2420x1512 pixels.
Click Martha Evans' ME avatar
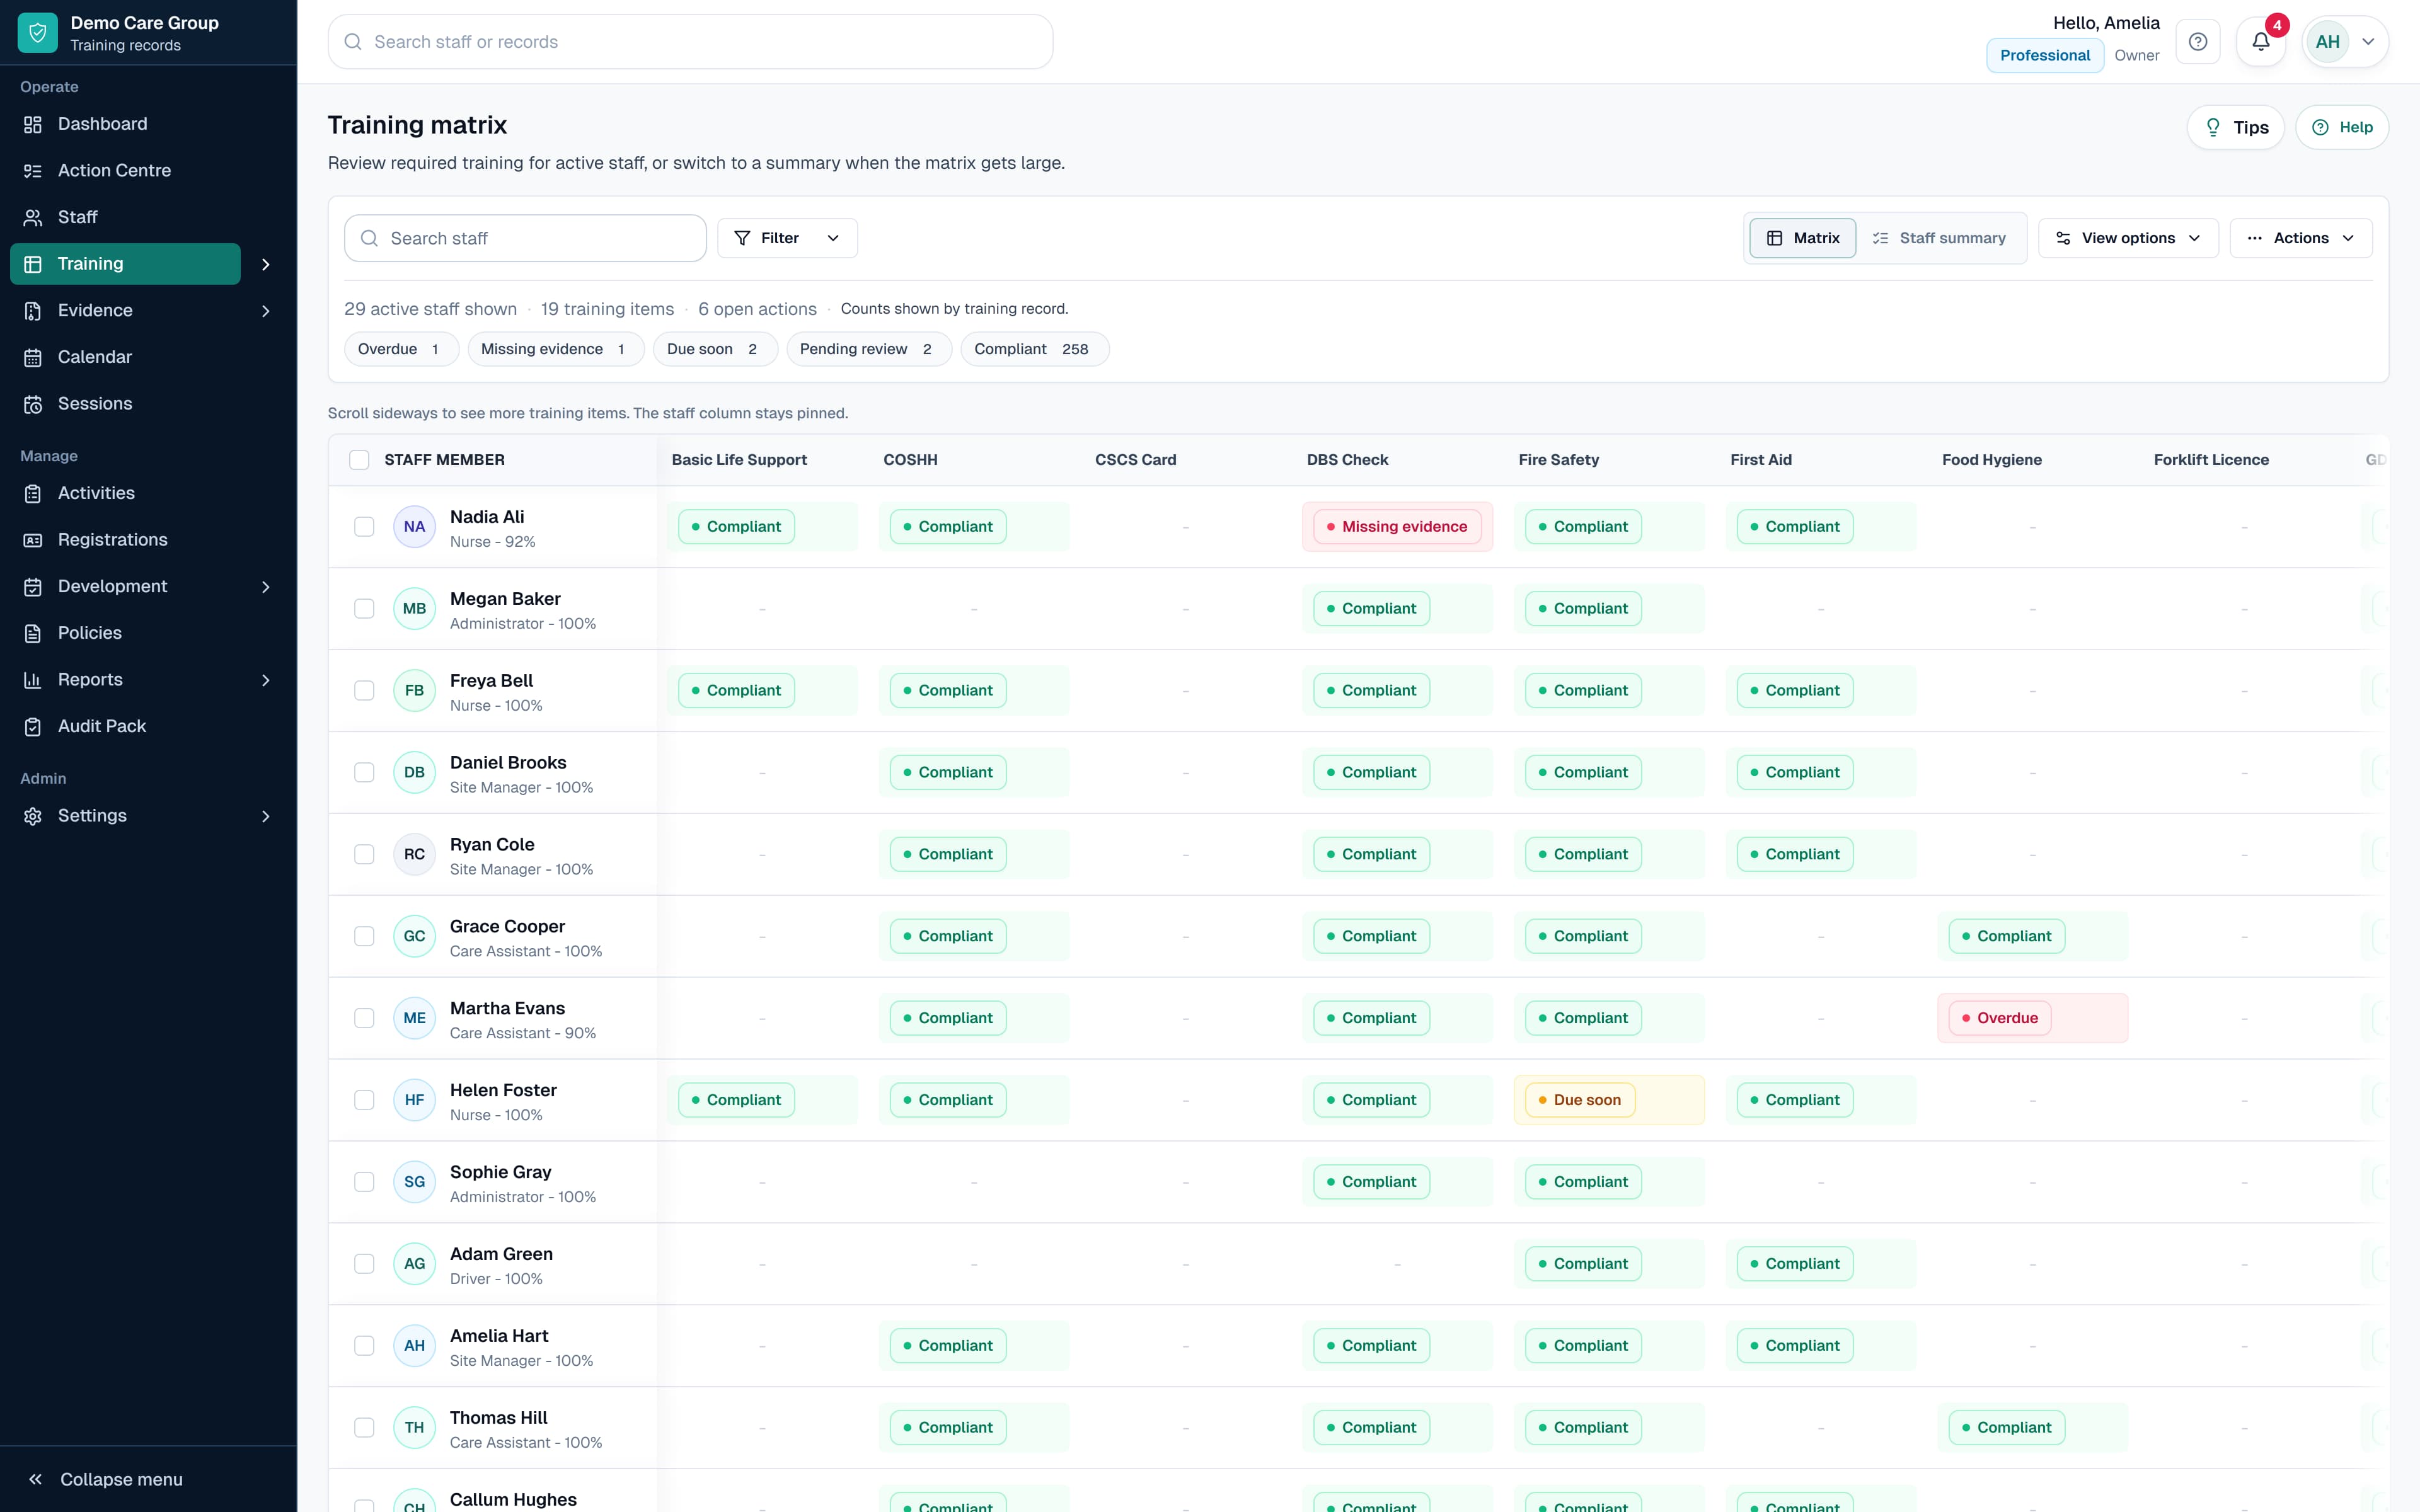pyautogui.click(x=414, y=1018)
